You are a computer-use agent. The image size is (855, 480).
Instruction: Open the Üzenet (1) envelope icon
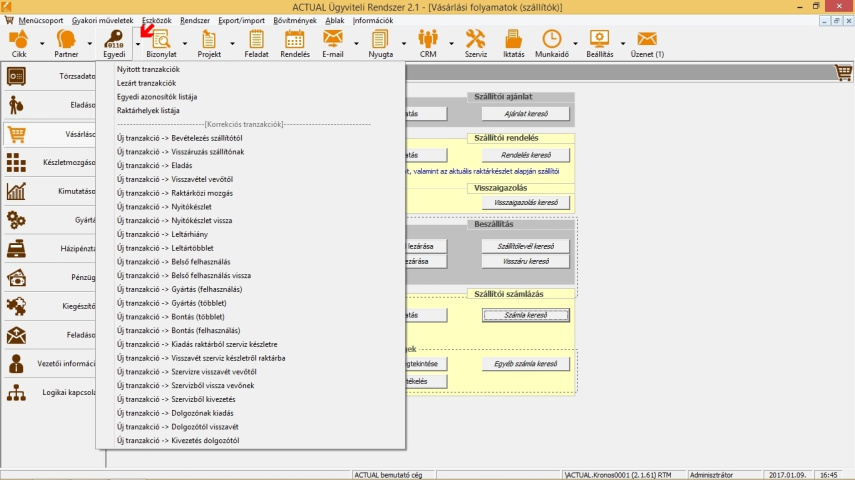click(647, 41)
